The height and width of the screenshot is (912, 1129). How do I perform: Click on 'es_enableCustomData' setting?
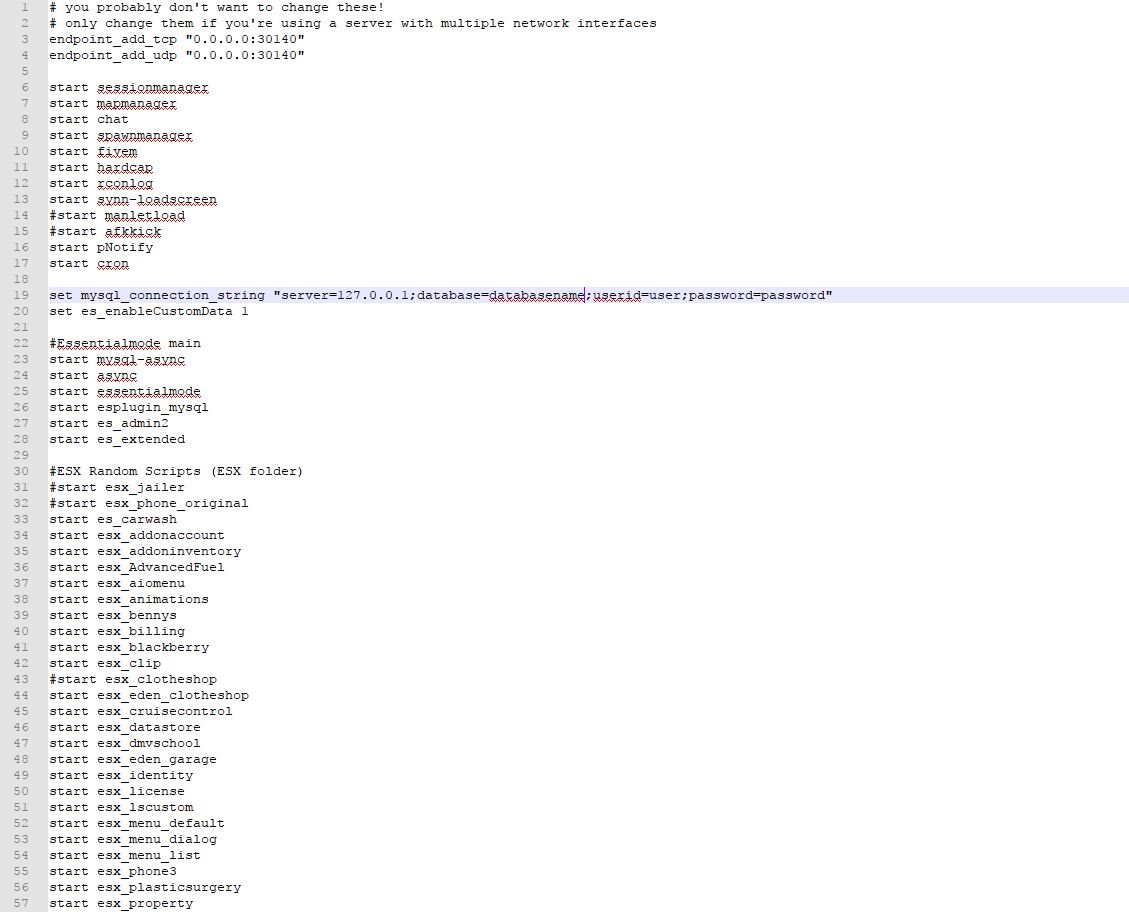156,312
